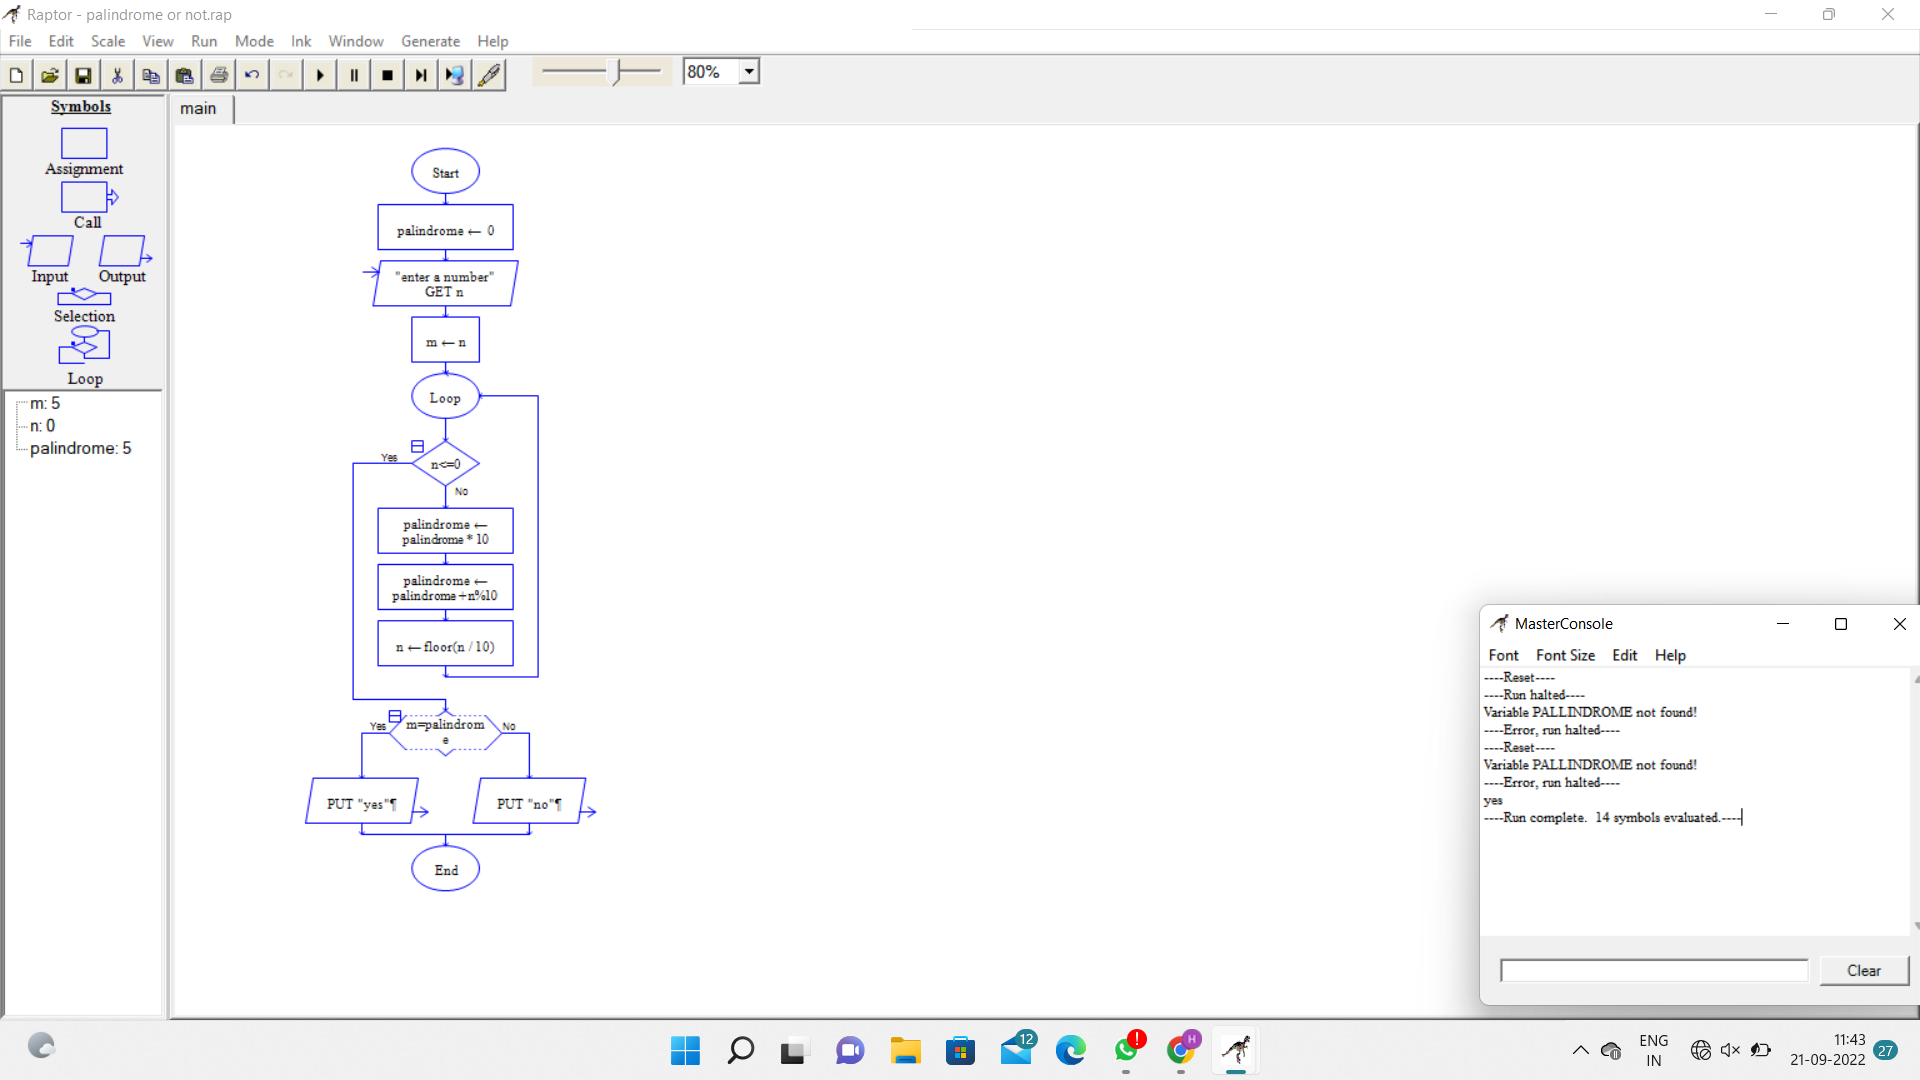Click the Stop/Reset execution icon
Viewport: 1920px width, 1080px height.
point(388,75)
